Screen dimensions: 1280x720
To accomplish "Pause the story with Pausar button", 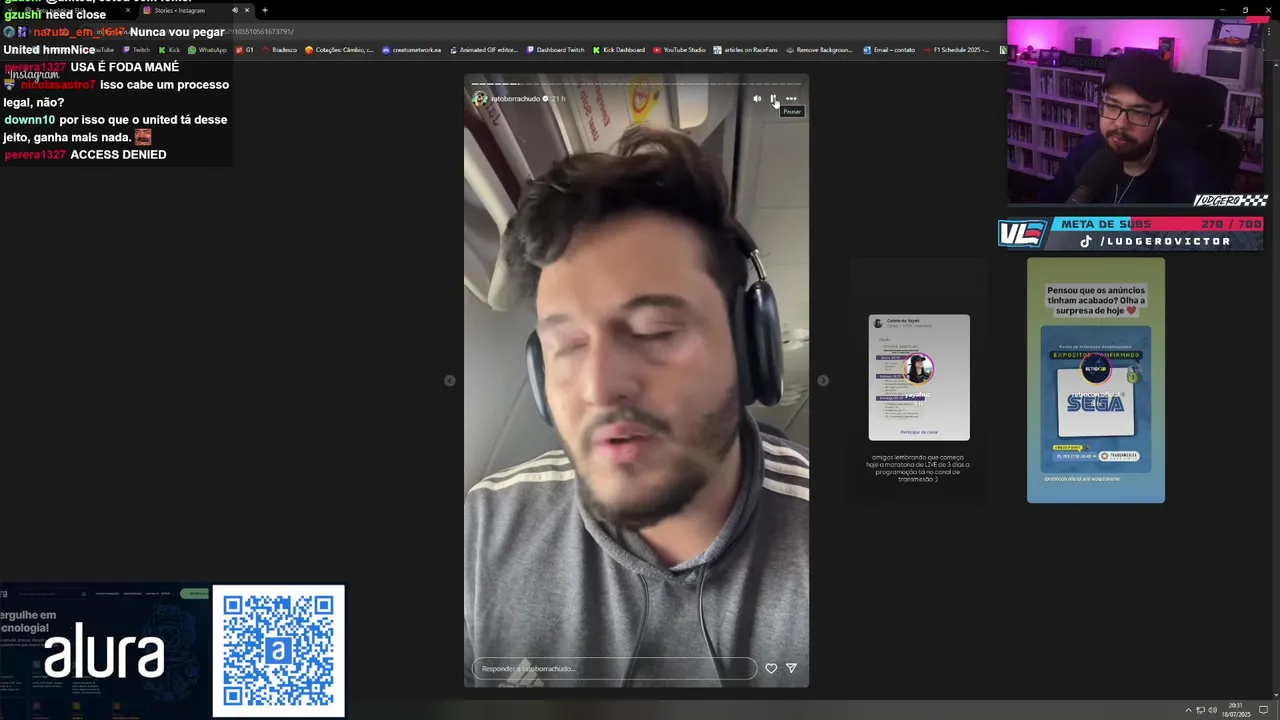I will [x=773, y=99].
